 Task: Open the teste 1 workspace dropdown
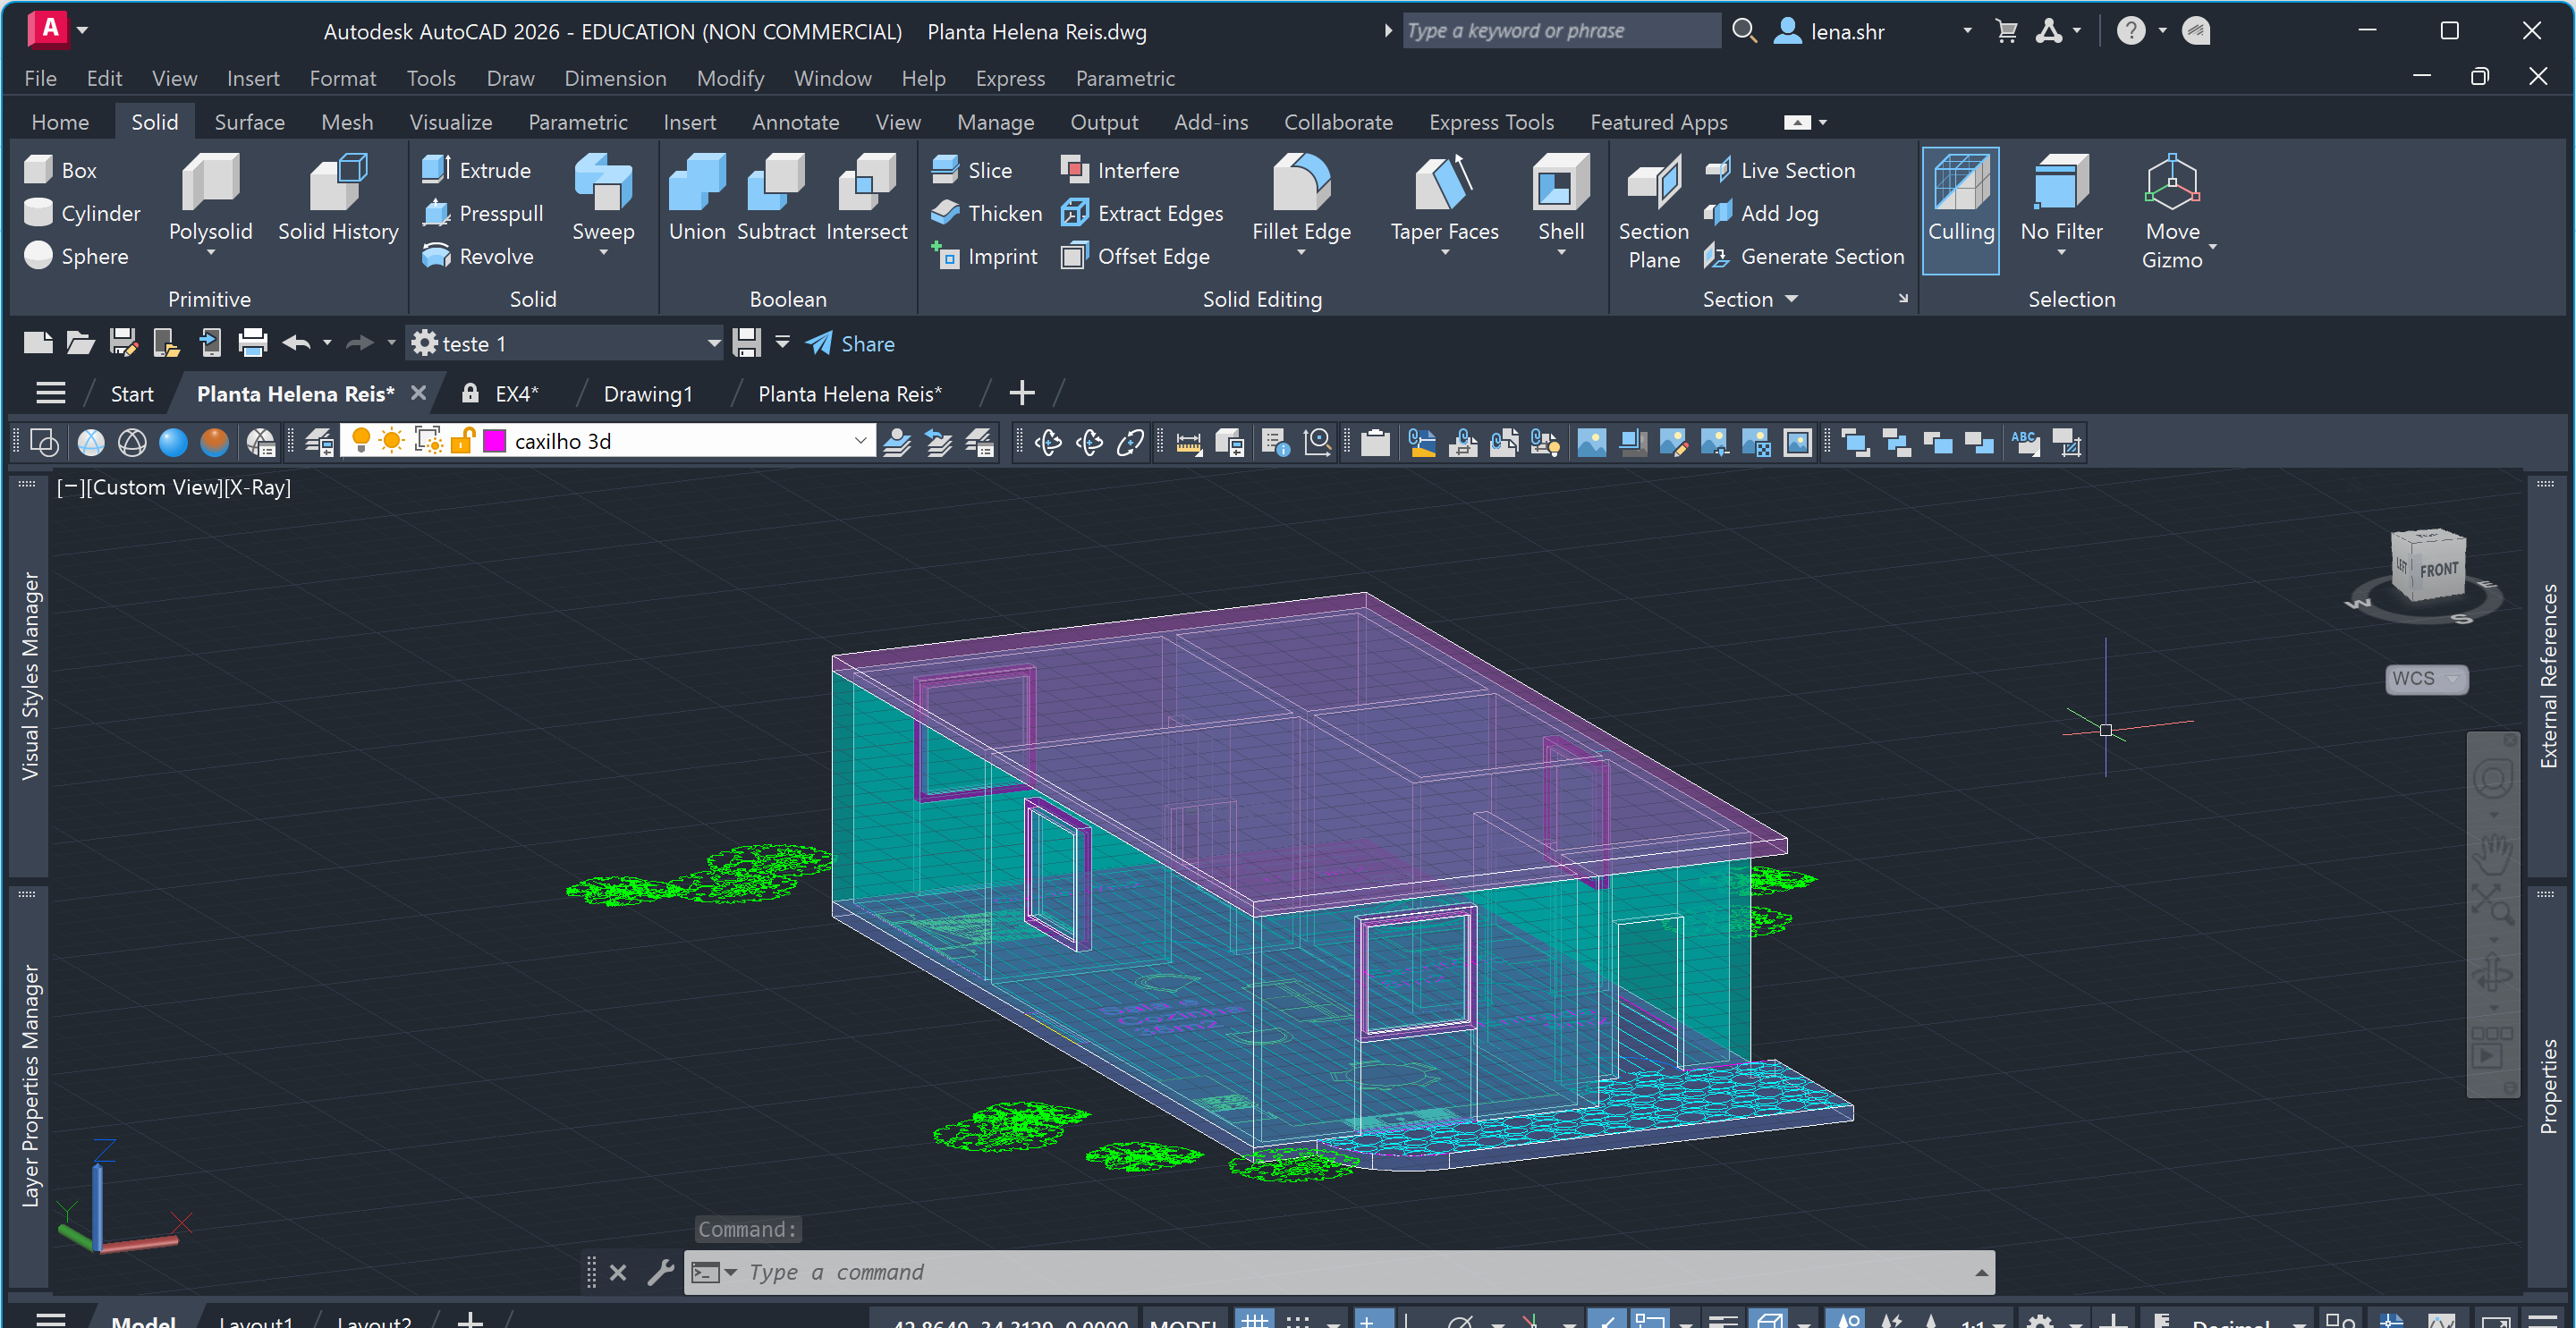(x=714, y=343)
